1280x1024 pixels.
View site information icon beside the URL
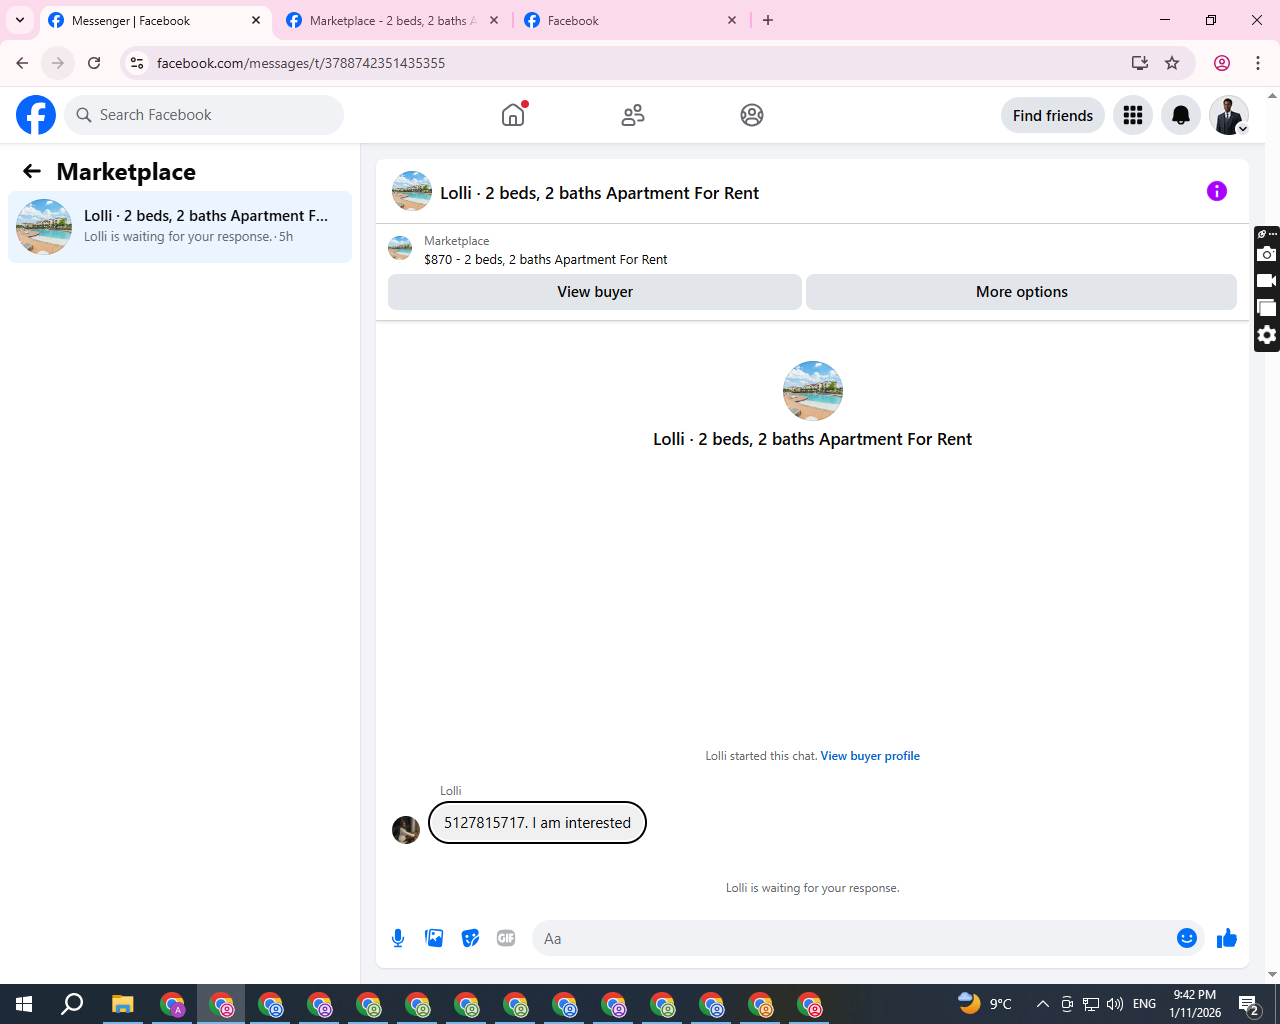pos(137,63)
